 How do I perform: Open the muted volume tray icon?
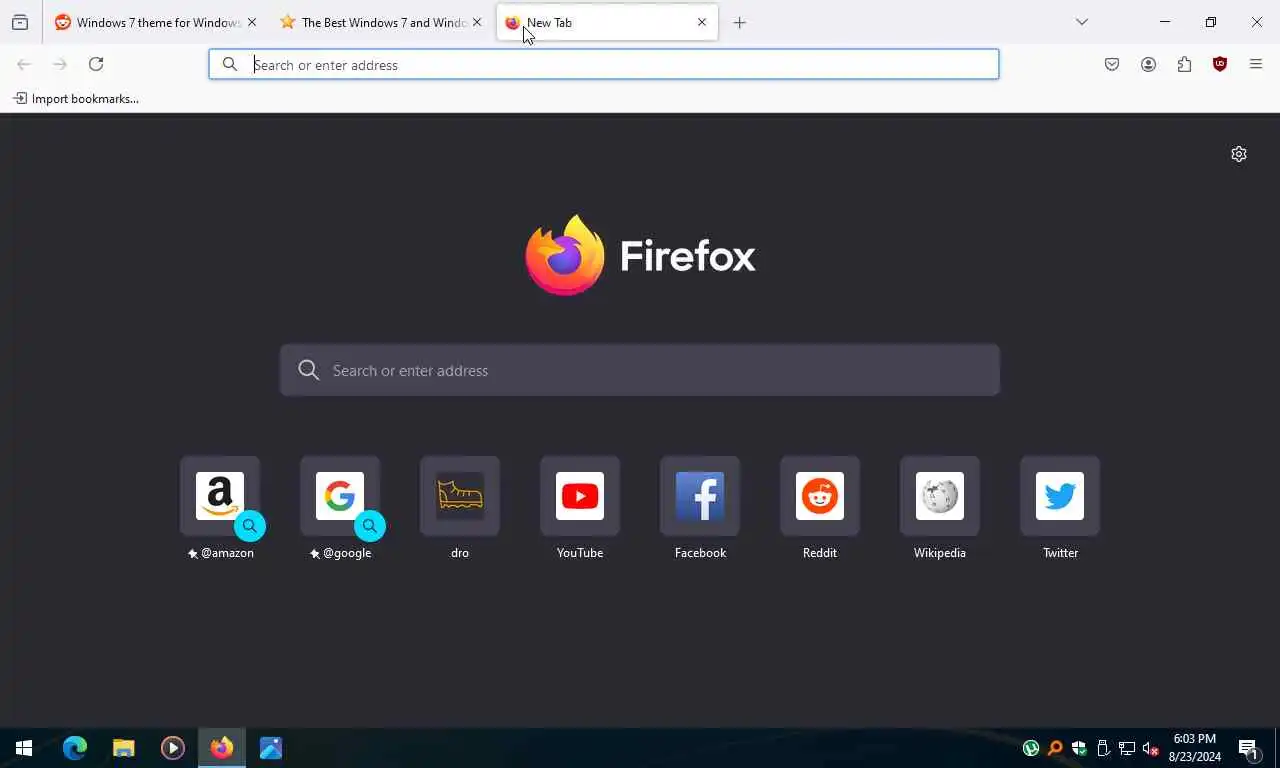coord(1151,748)
